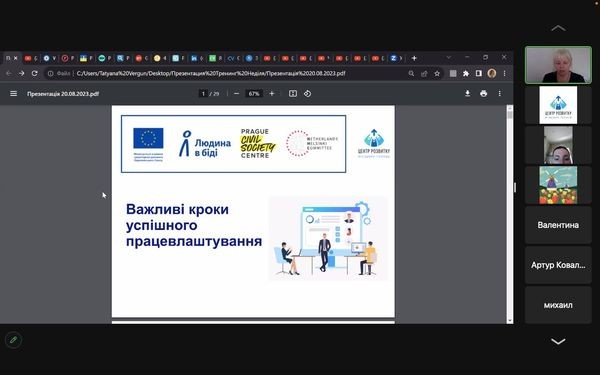Open the PDF viewer more actions menu

click(x=499, y=93)
